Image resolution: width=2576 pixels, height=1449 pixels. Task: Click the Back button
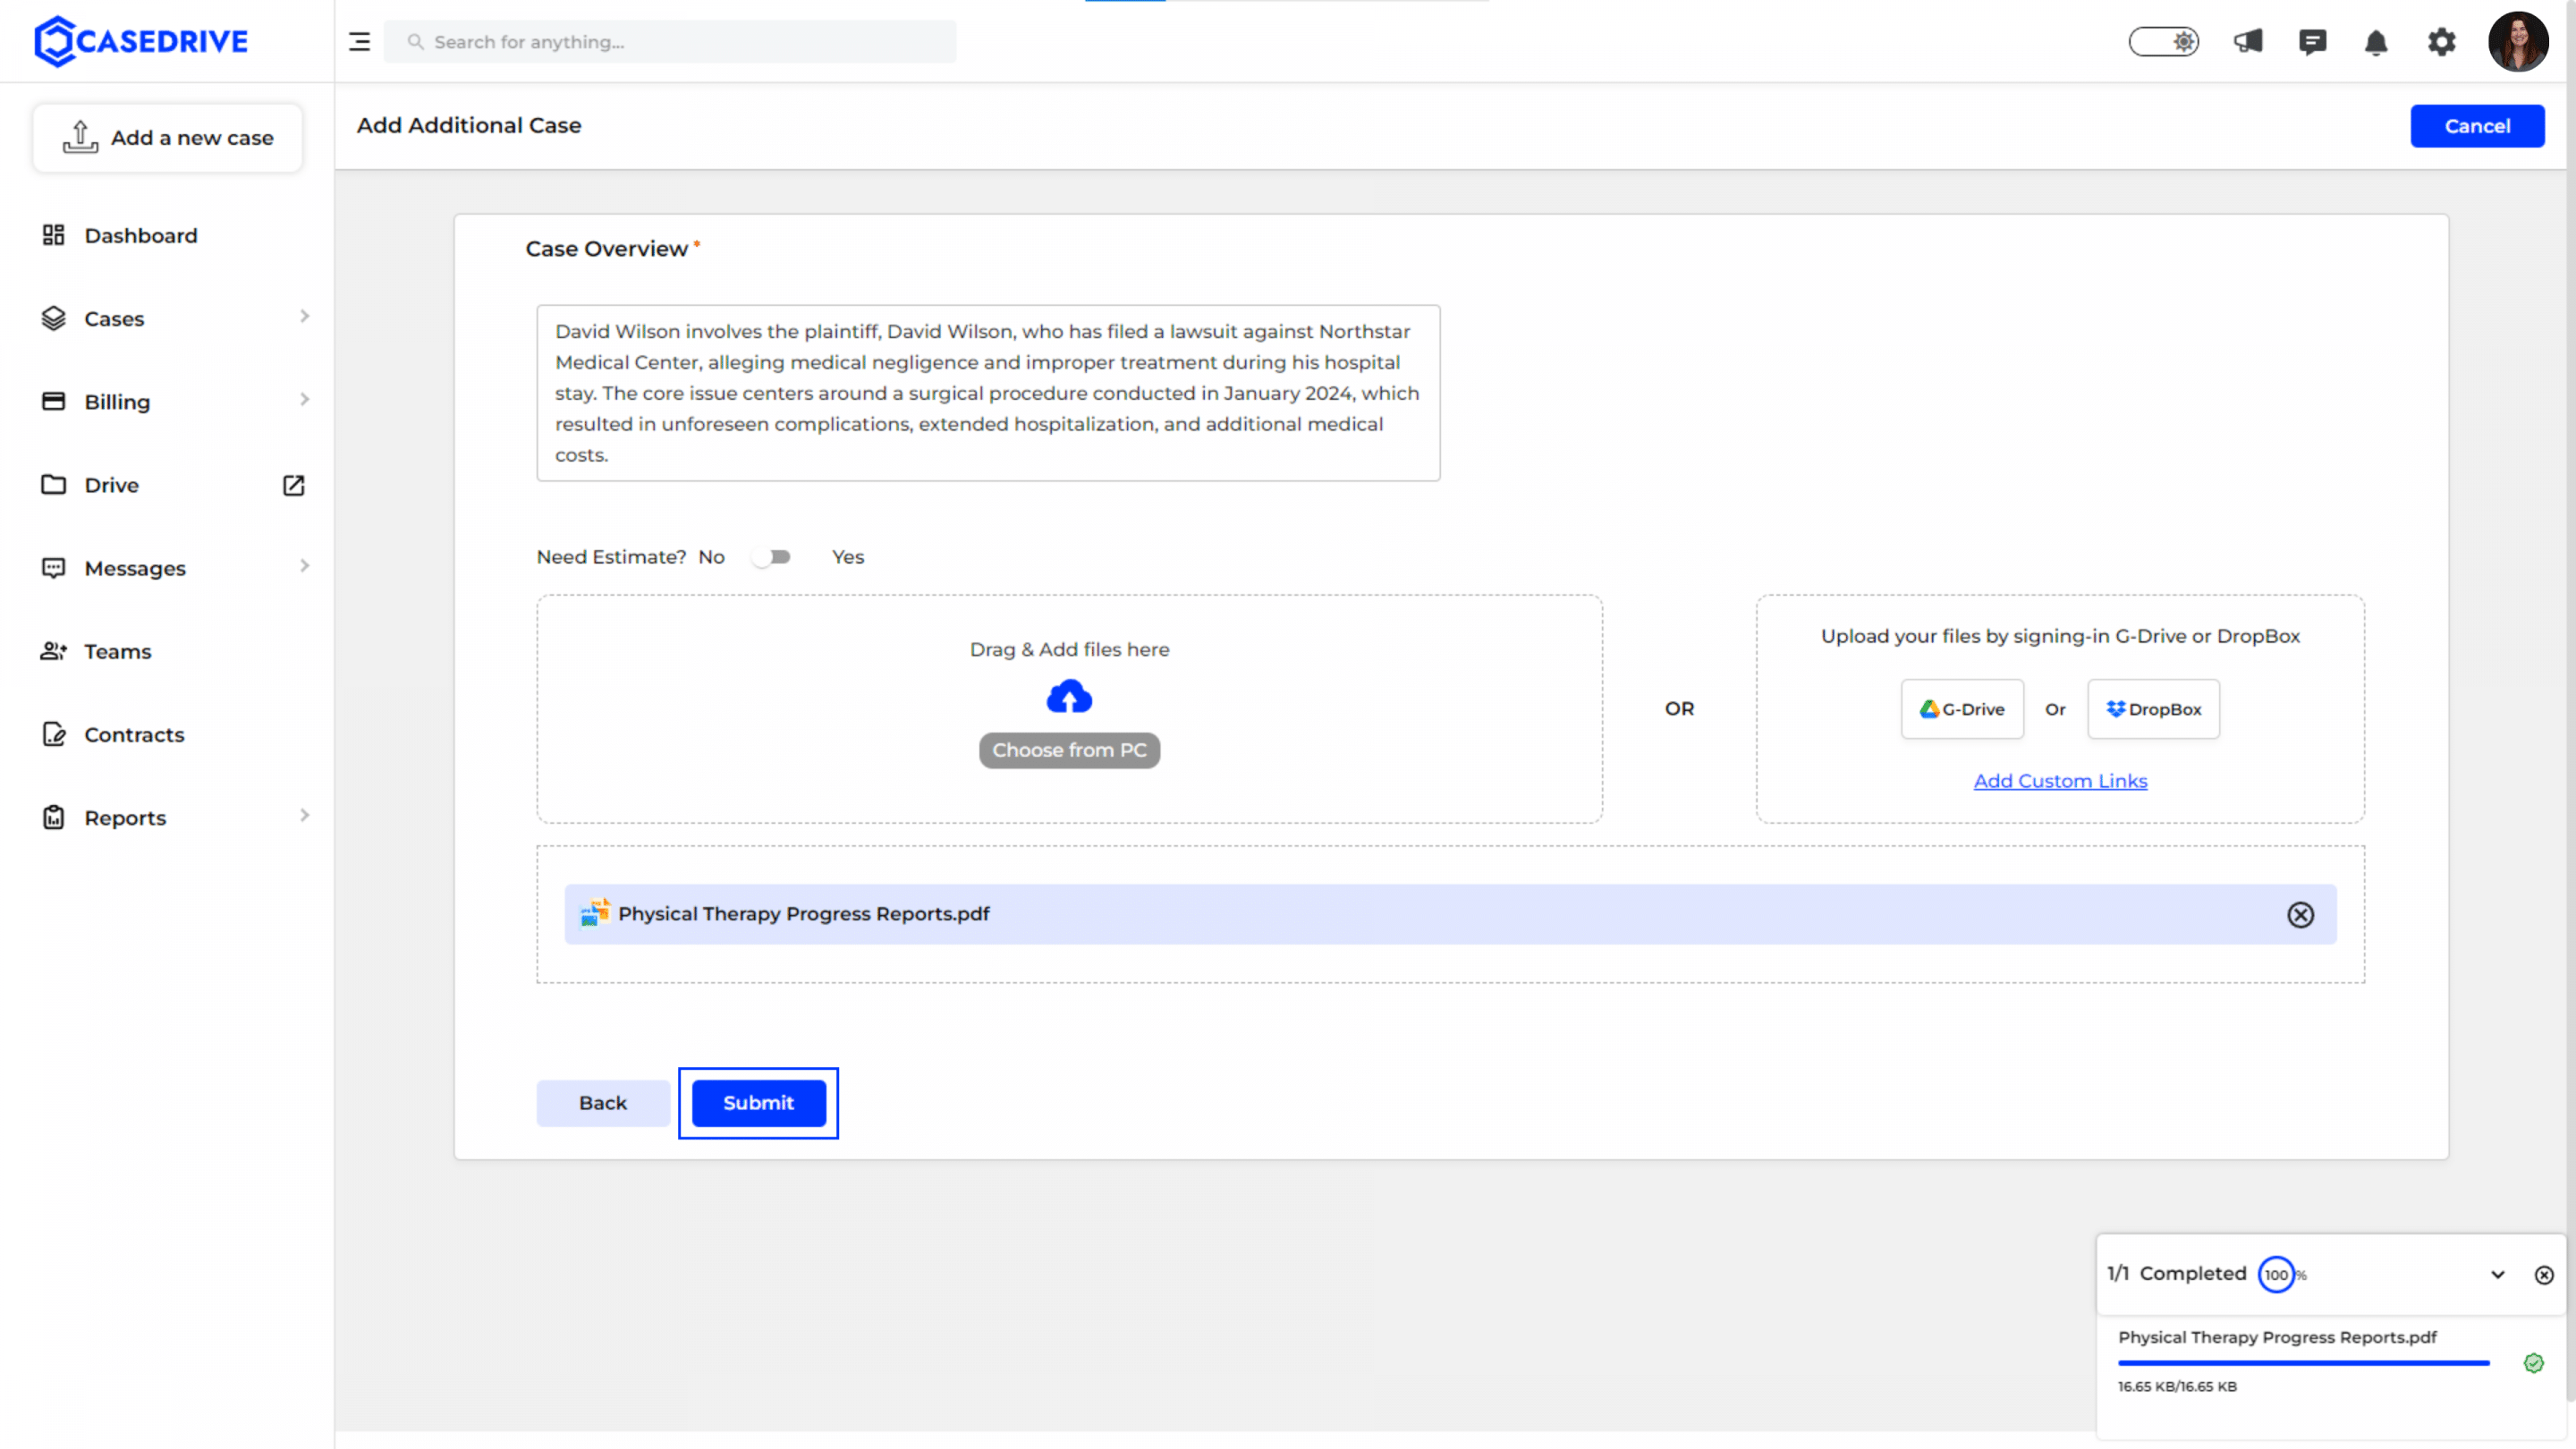coord(602,1102)
